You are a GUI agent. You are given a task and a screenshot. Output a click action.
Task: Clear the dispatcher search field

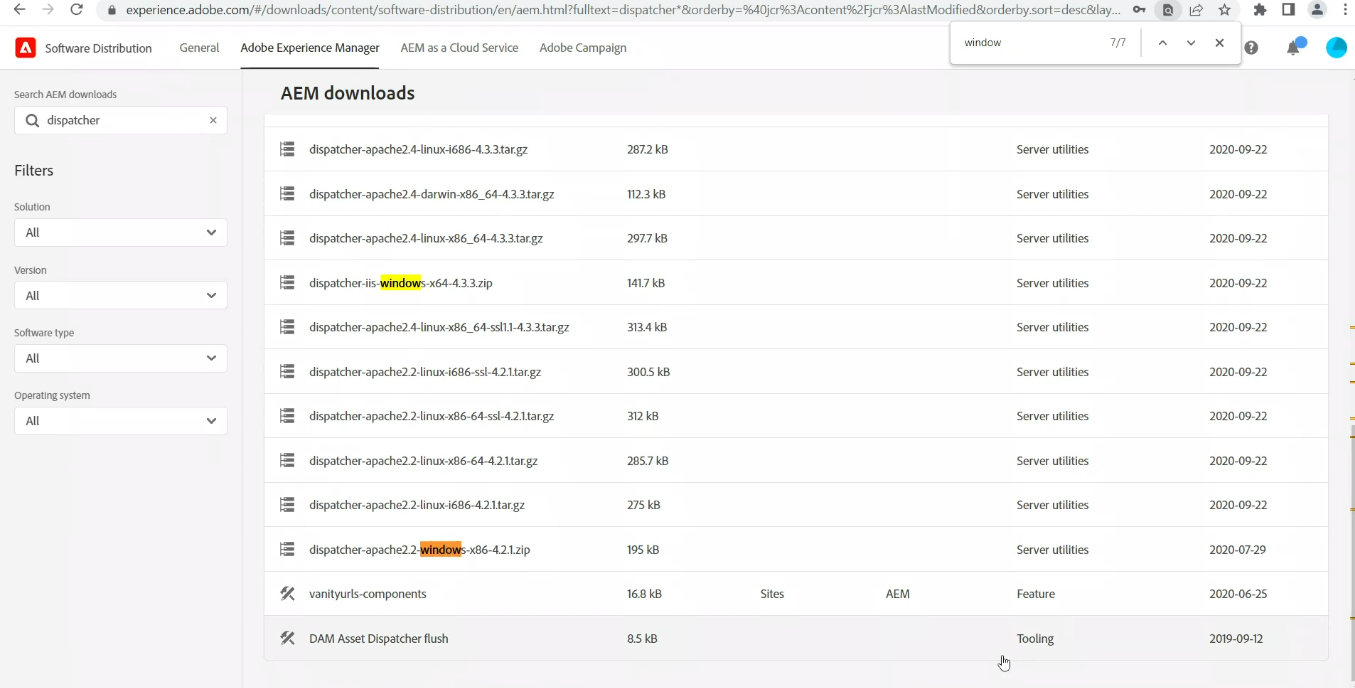coord(212,119)
